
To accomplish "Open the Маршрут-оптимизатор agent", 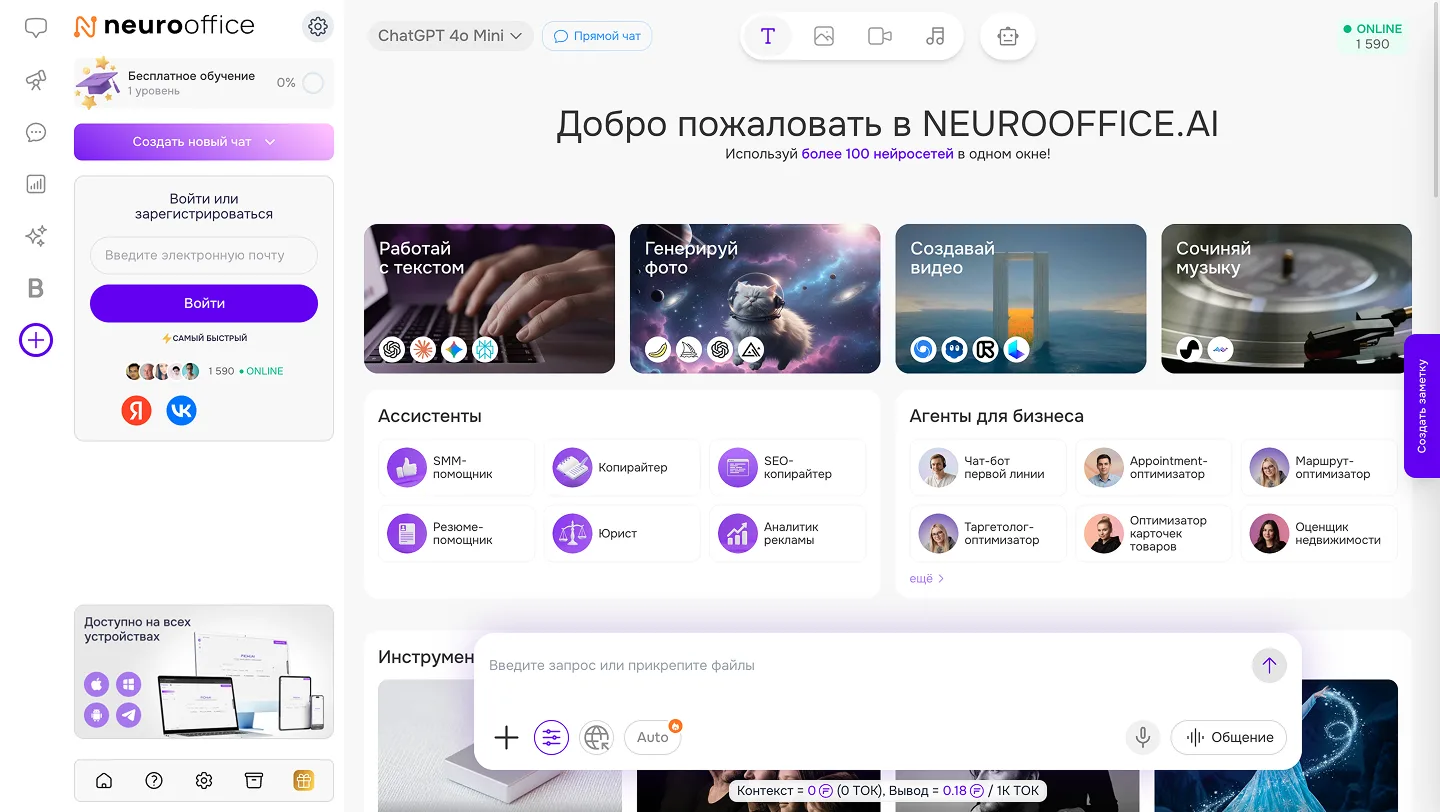I will click(1319, 467).
